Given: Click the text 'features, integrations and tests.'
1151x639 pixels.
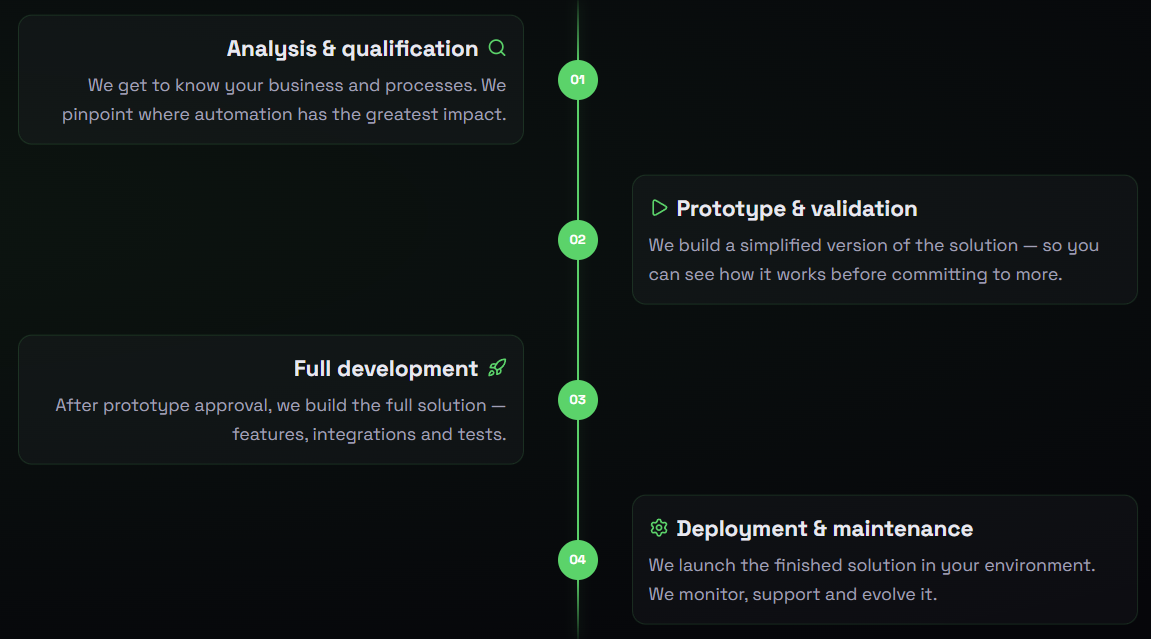Looking at the screenshot, I should tap(369, 434).
